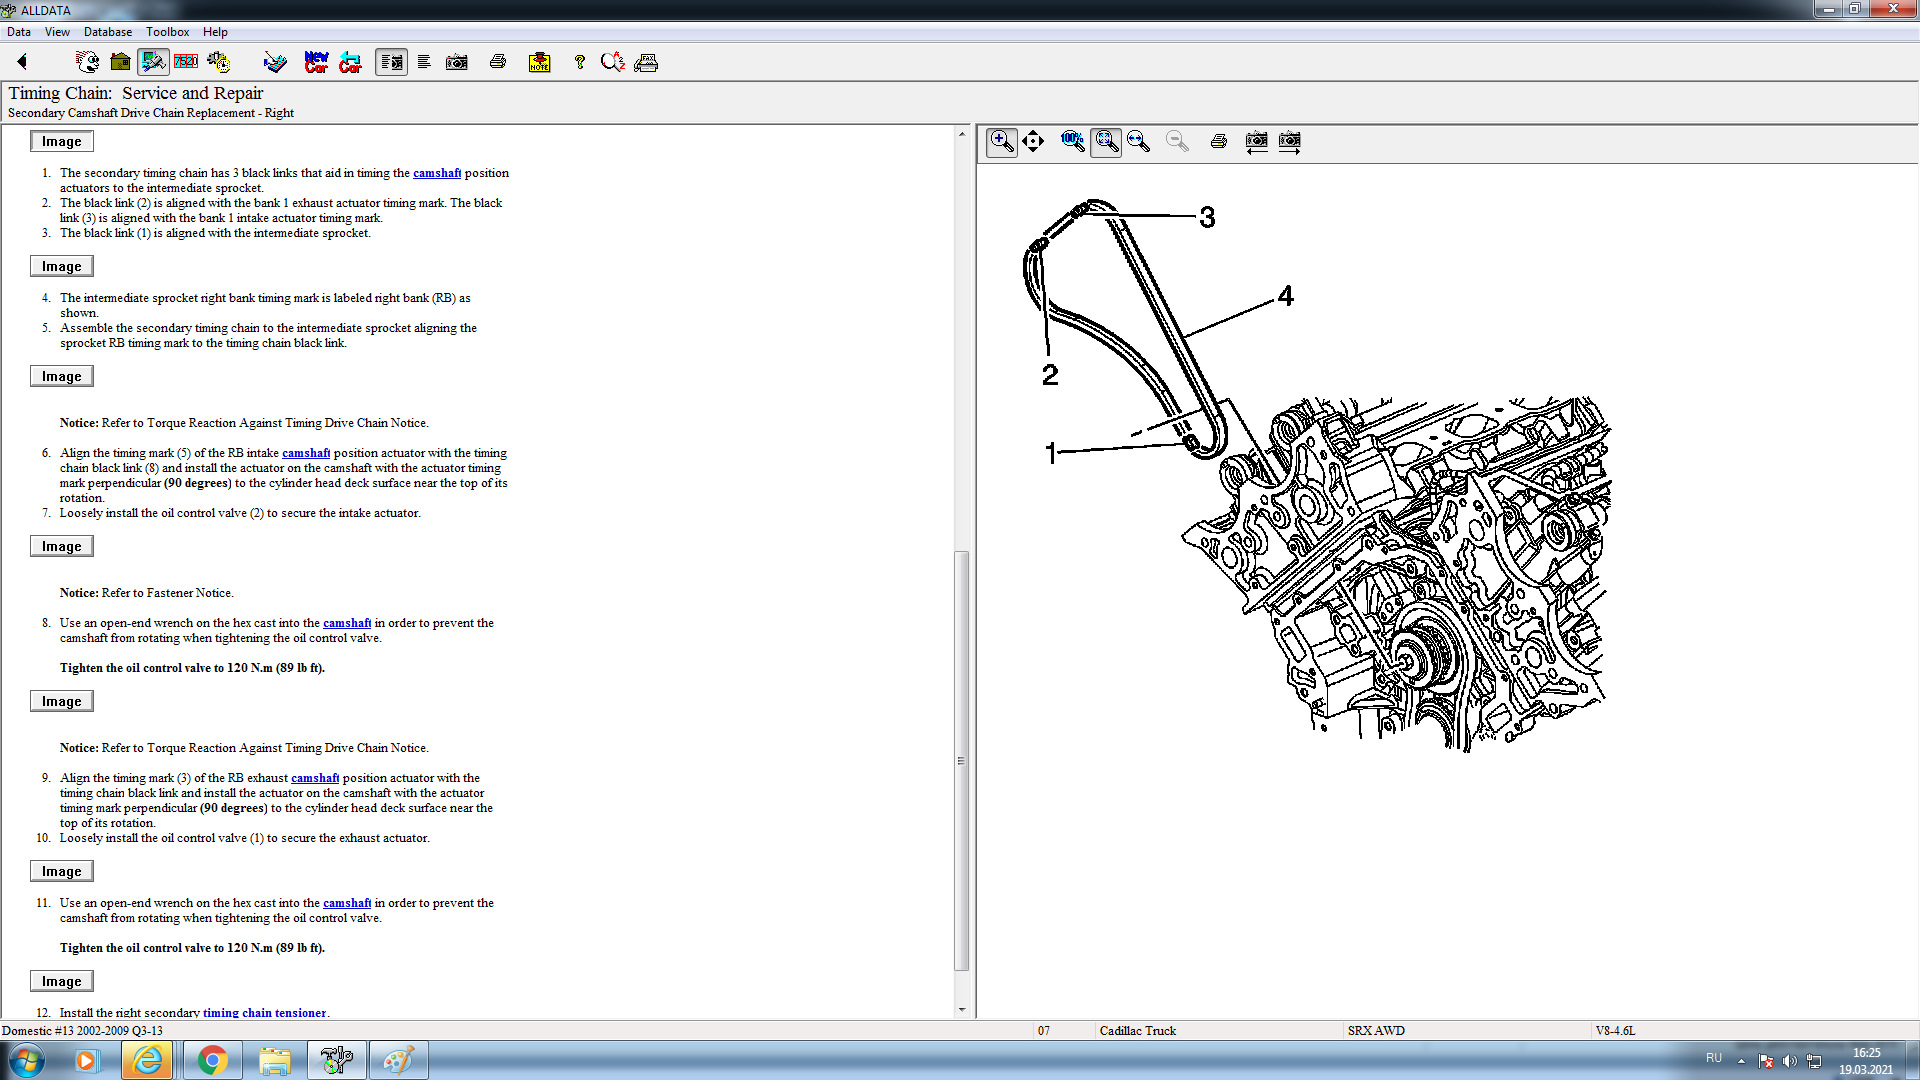Toggle text-with-image layout view button

391,62
